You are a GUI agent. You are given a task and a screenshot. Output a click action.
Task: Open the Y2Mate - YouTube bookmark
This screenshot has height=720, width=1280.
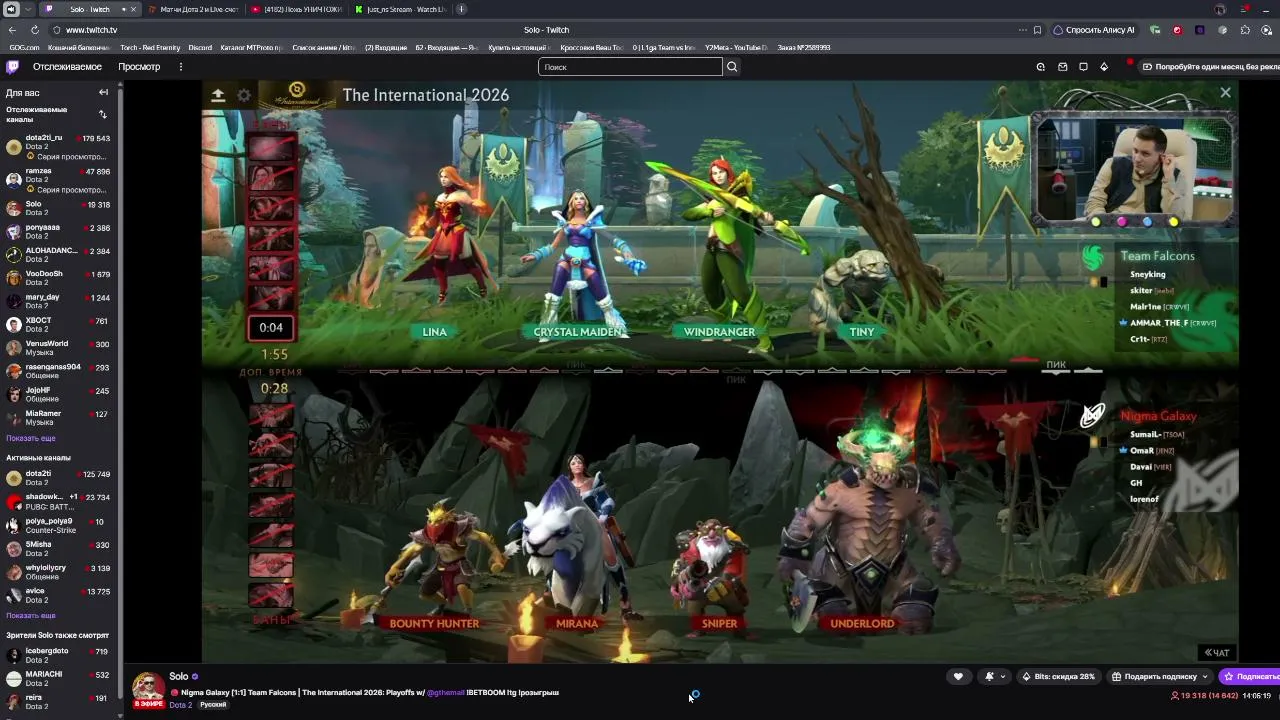click(x=737, y=48)
